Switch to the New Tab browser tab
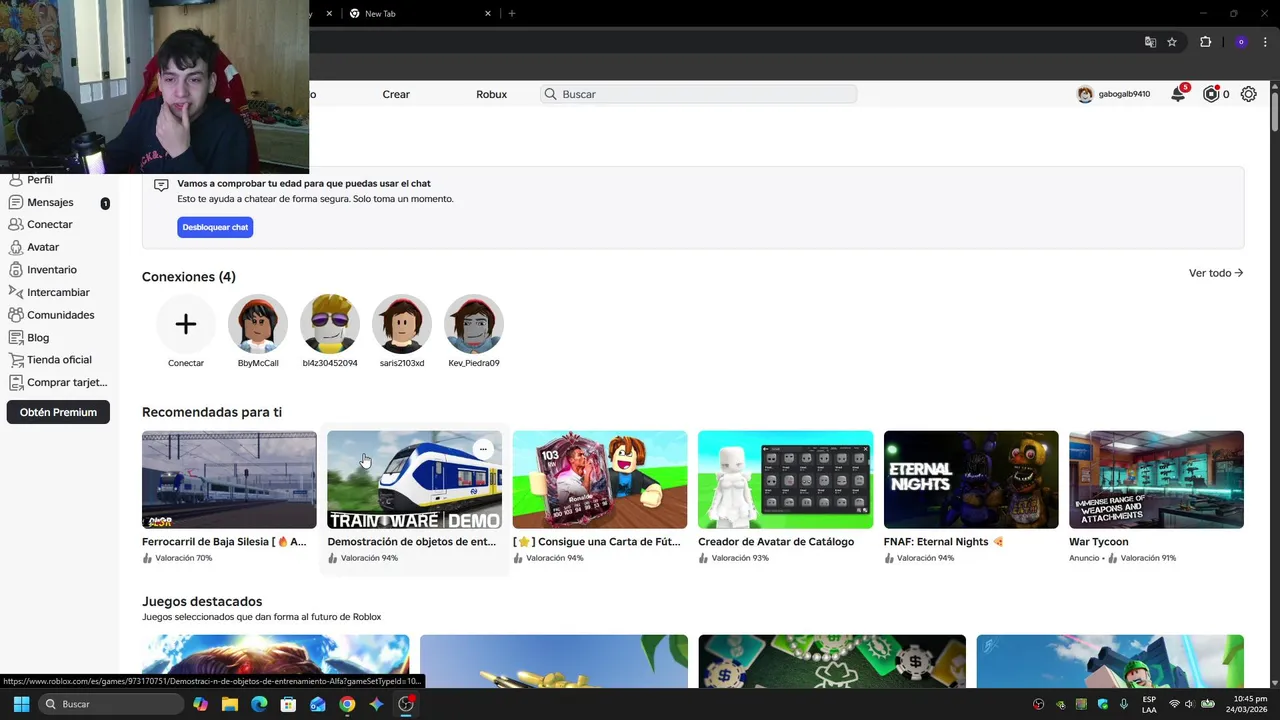This screenshot has width=1280, height=720. pos(420,14)
